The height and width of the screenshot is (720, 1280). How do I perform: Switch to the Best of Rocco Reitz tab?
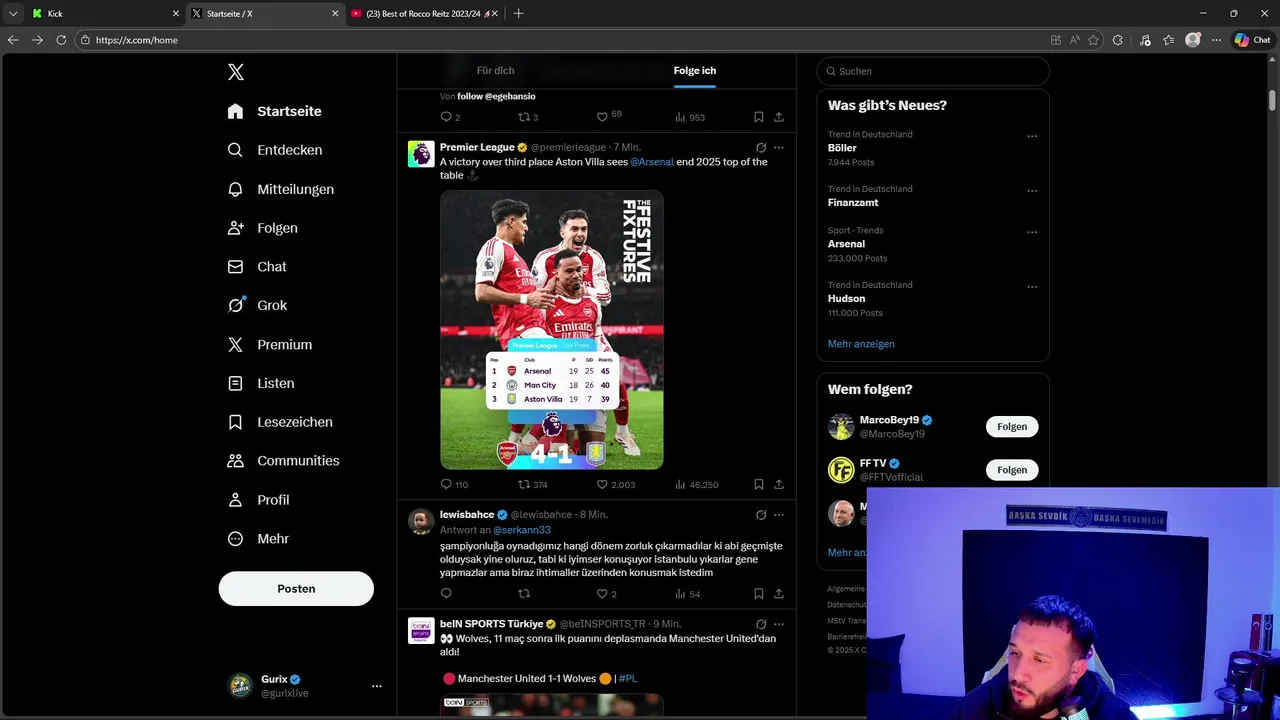425,14
